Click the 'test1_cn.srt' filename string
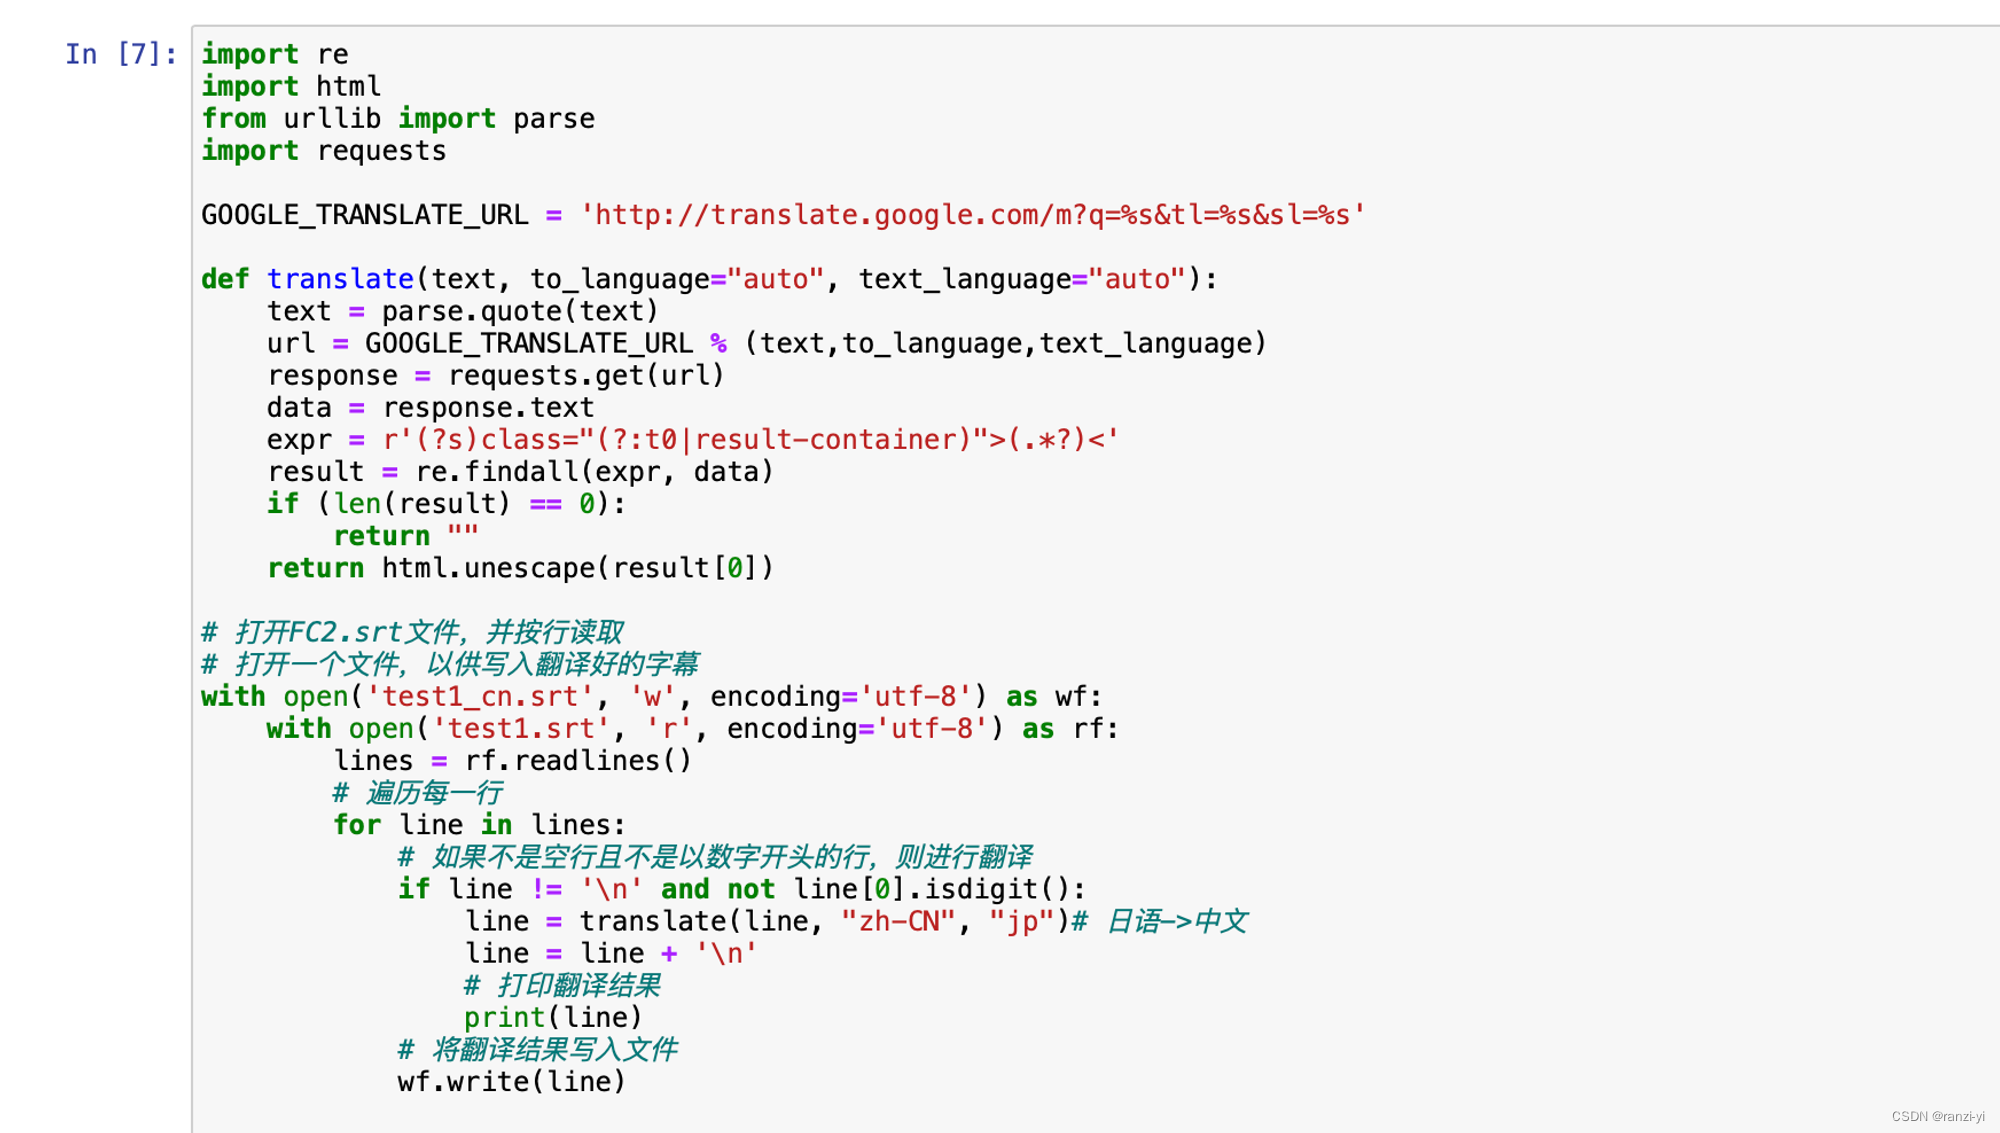Viewport: 2000px width, 1133px height. [x=480, y=697]
